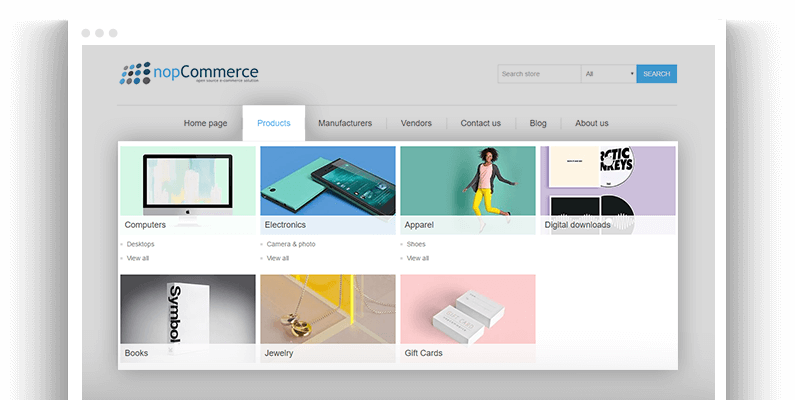
Task: Open the Manufacturers menu item
Action: coord(345,123)
